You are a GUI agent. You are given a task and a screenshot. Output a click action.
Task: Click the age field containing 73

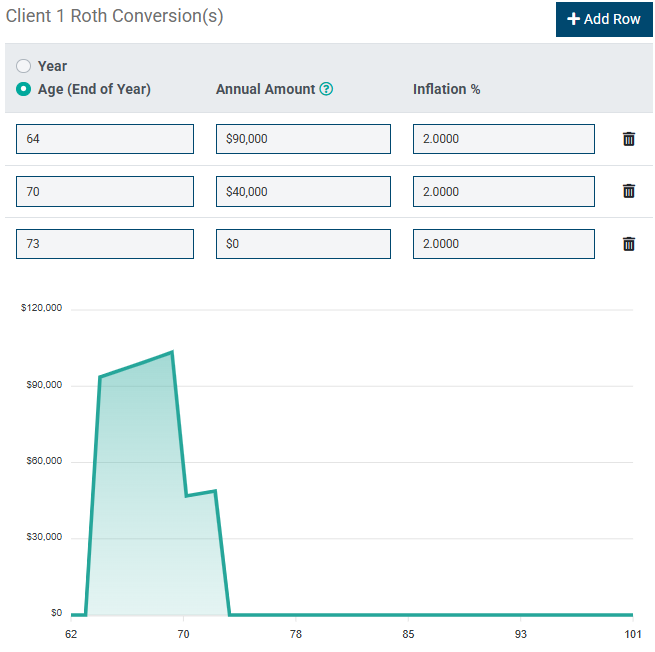click(105, 243)
